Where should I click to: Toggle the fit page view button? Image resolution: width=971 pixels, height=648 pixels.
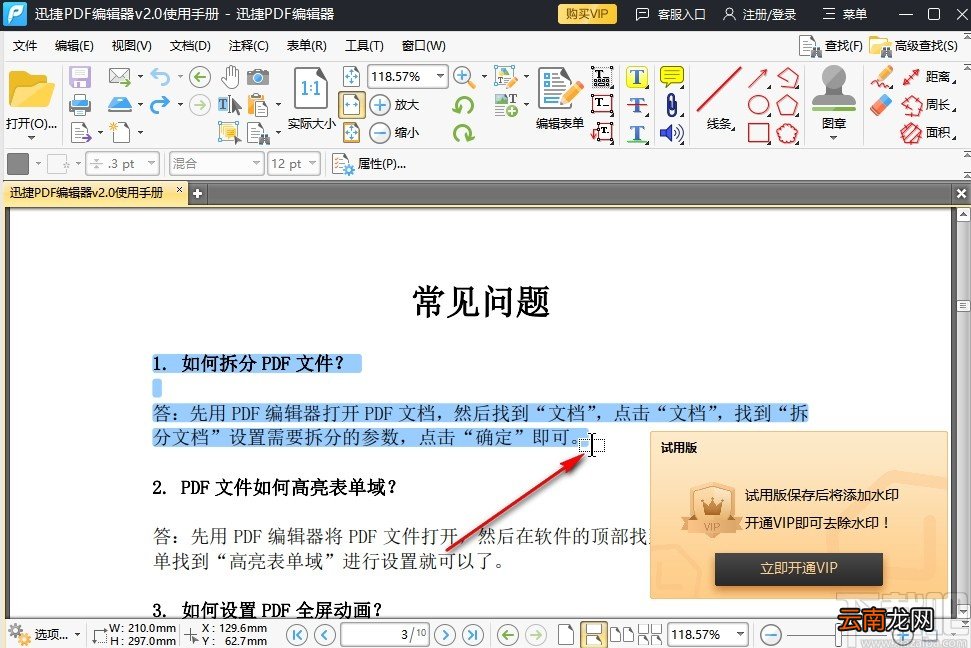pyautogui.click(x=351, y=77)
